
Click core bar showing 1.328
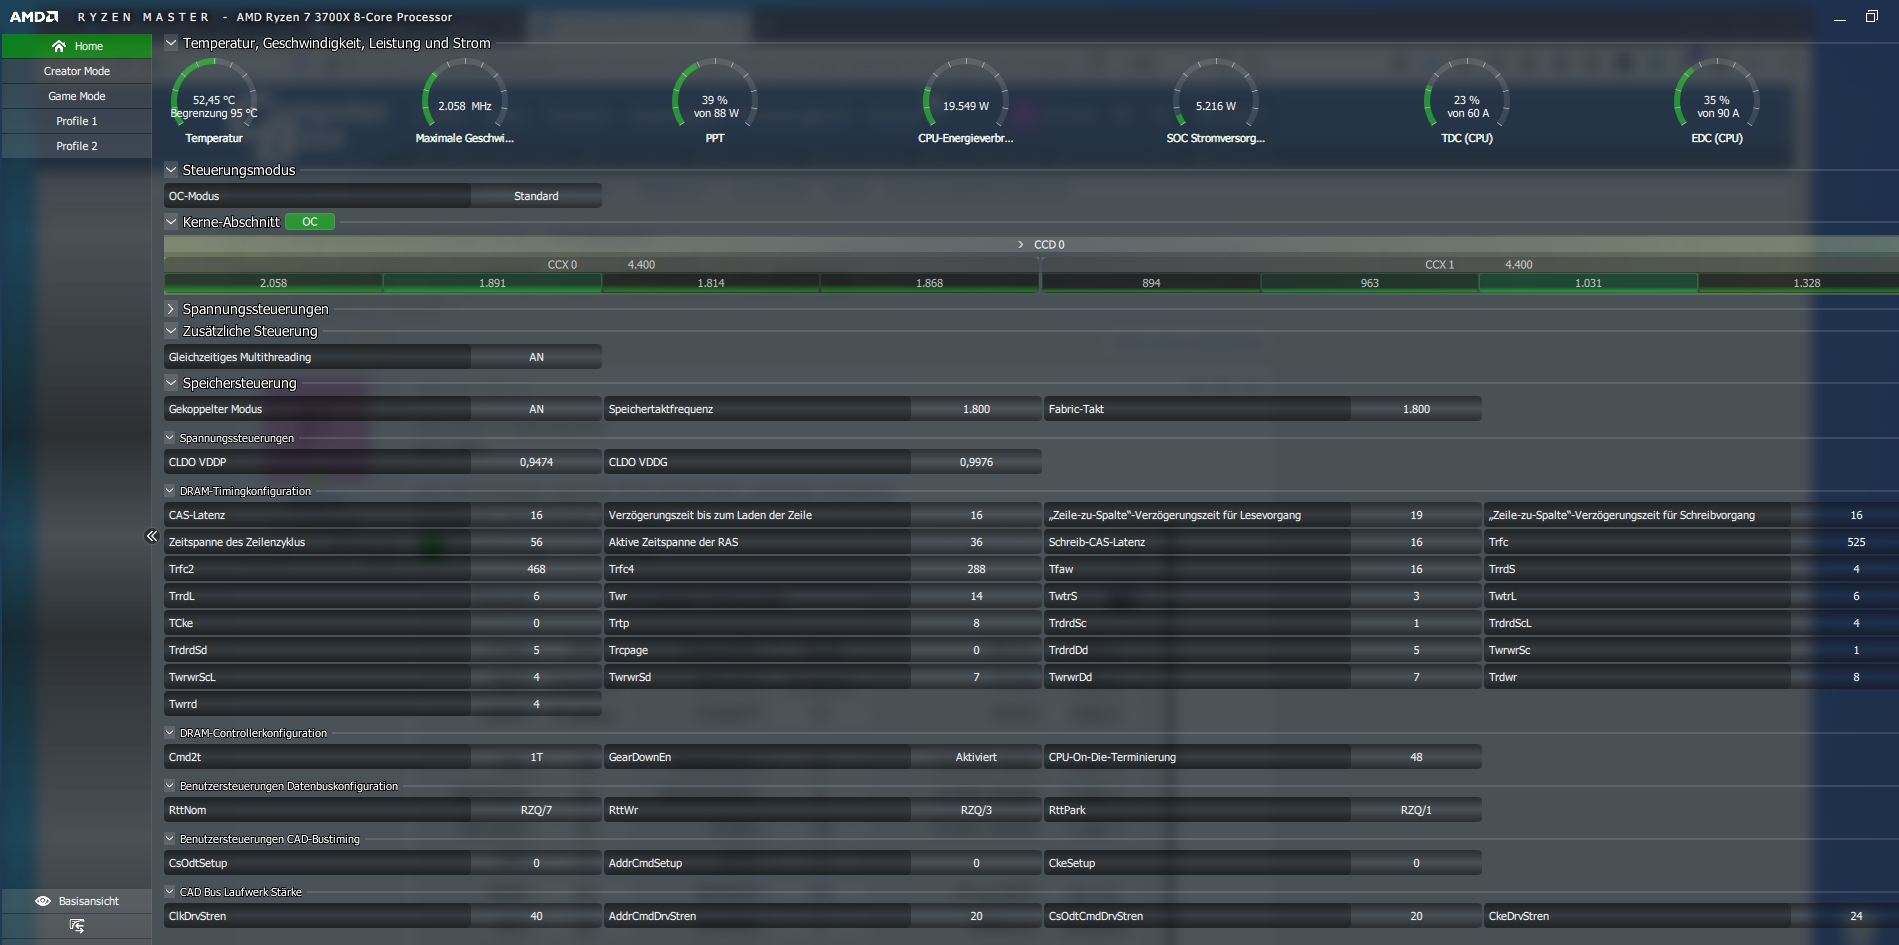pos(1798,283)
